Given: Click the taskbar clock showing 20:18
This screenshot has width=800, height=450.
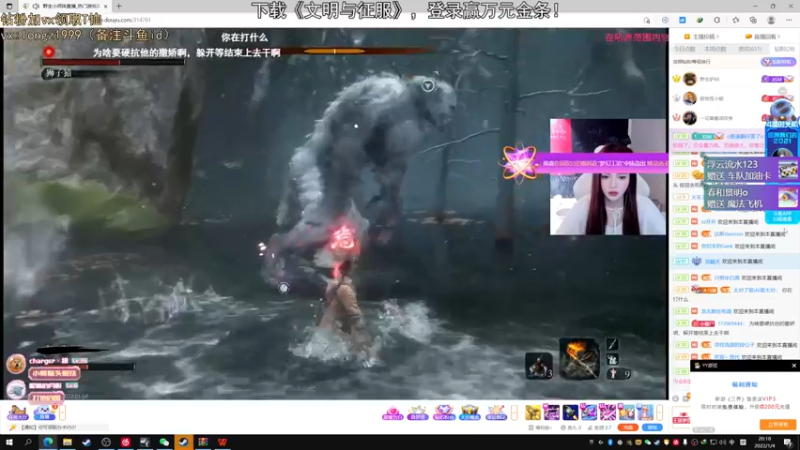Looking at the screenshot, I should click(x=765, y=442).
